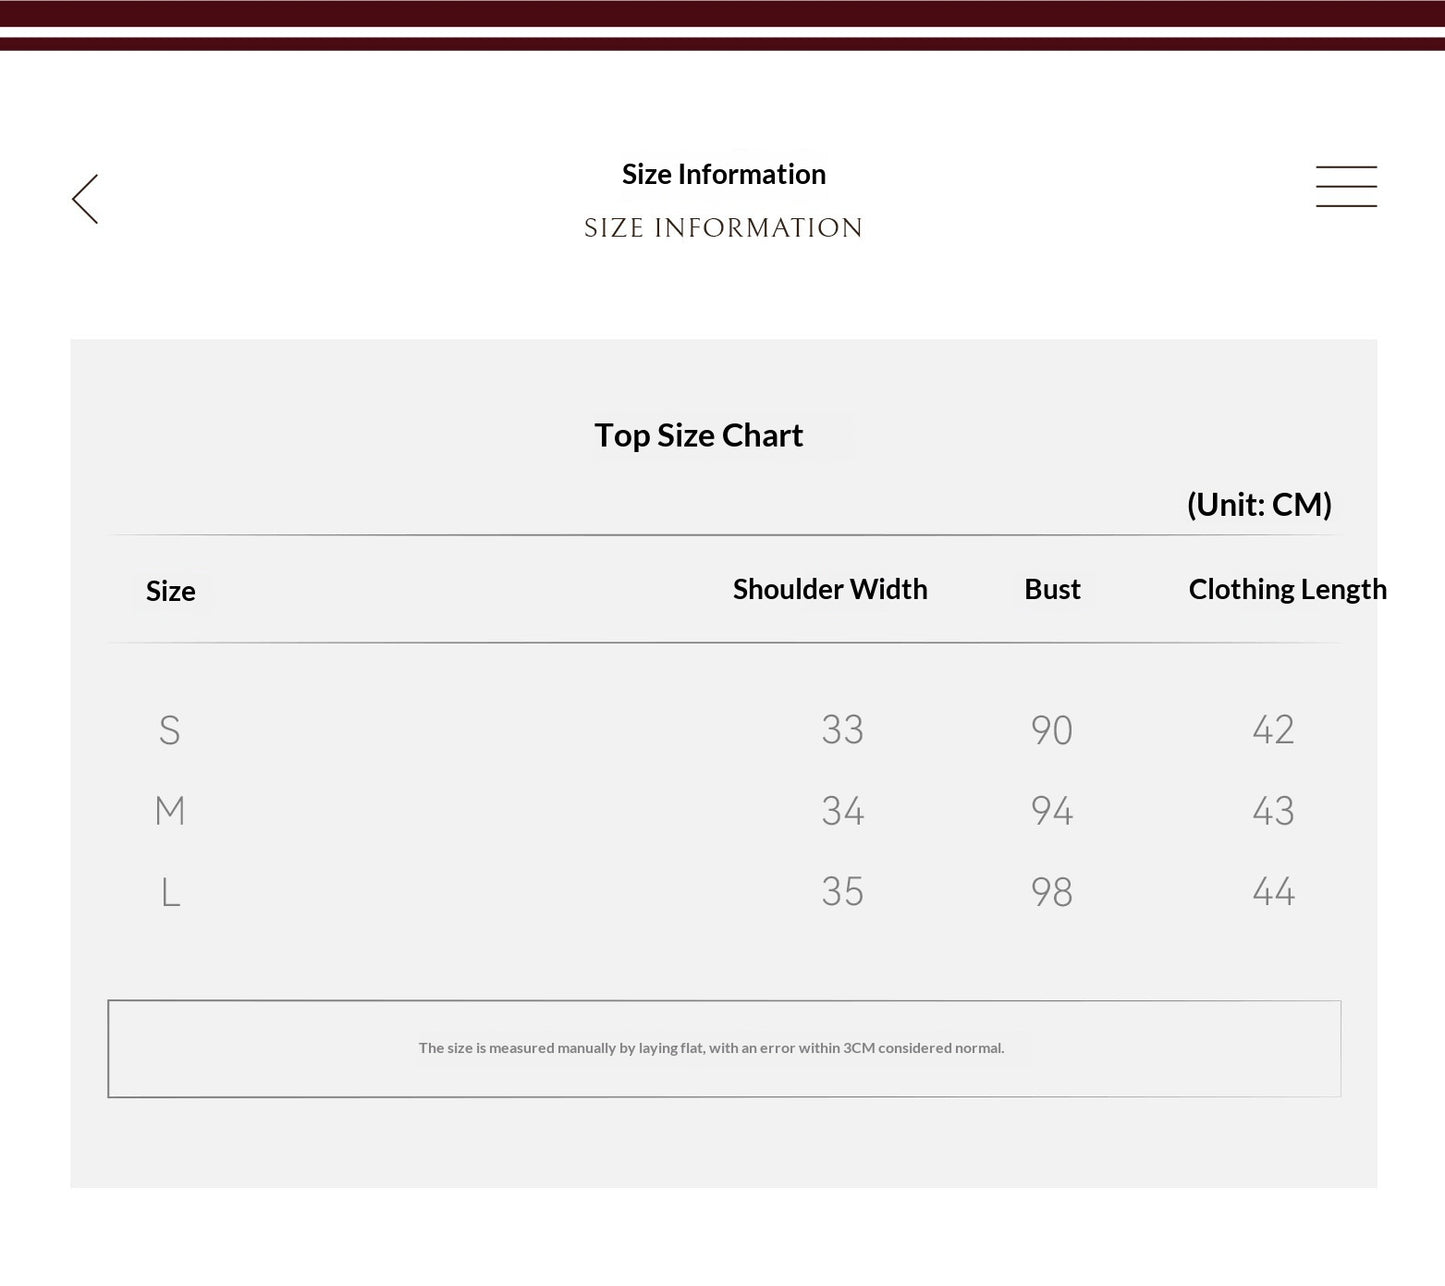Select the size L row label
The width and height of the screenshot is (1445, 1286).
[171, 892]
